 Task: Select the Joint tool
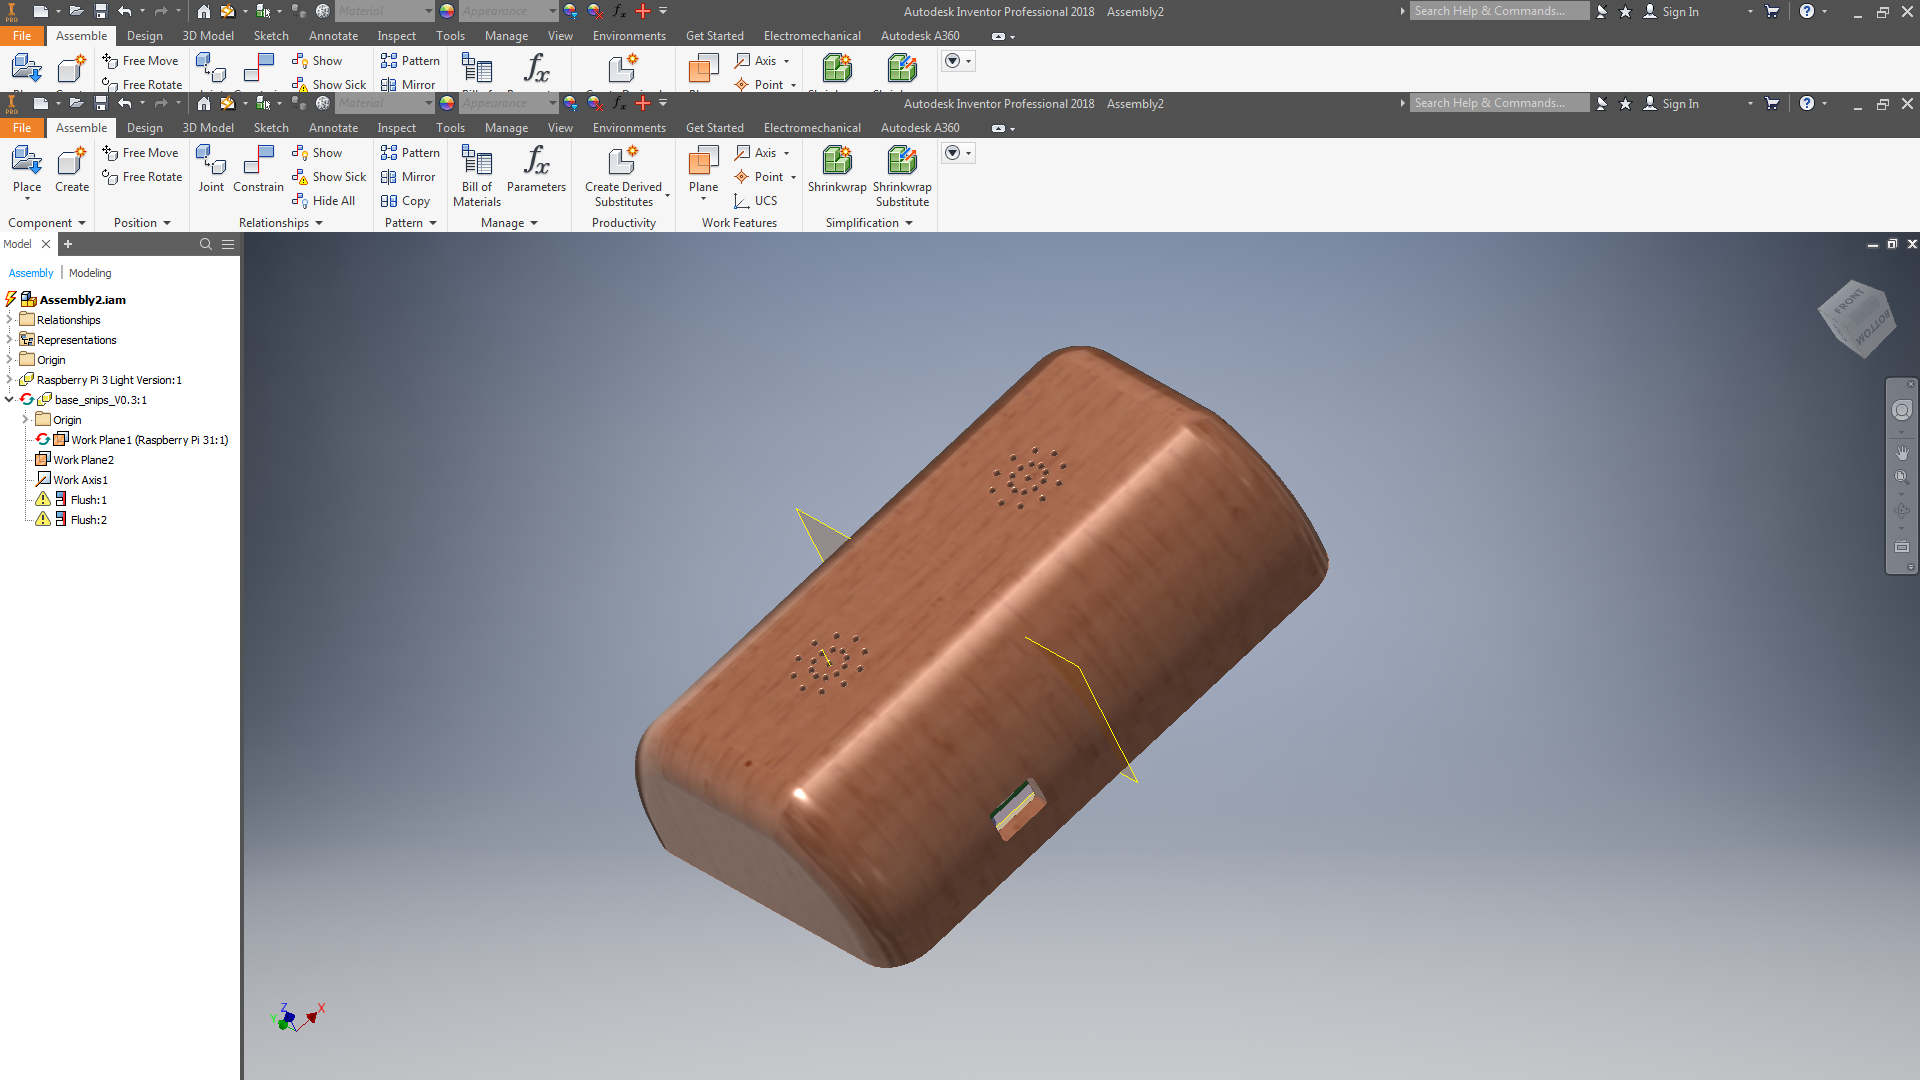click(x=211, y=166)
